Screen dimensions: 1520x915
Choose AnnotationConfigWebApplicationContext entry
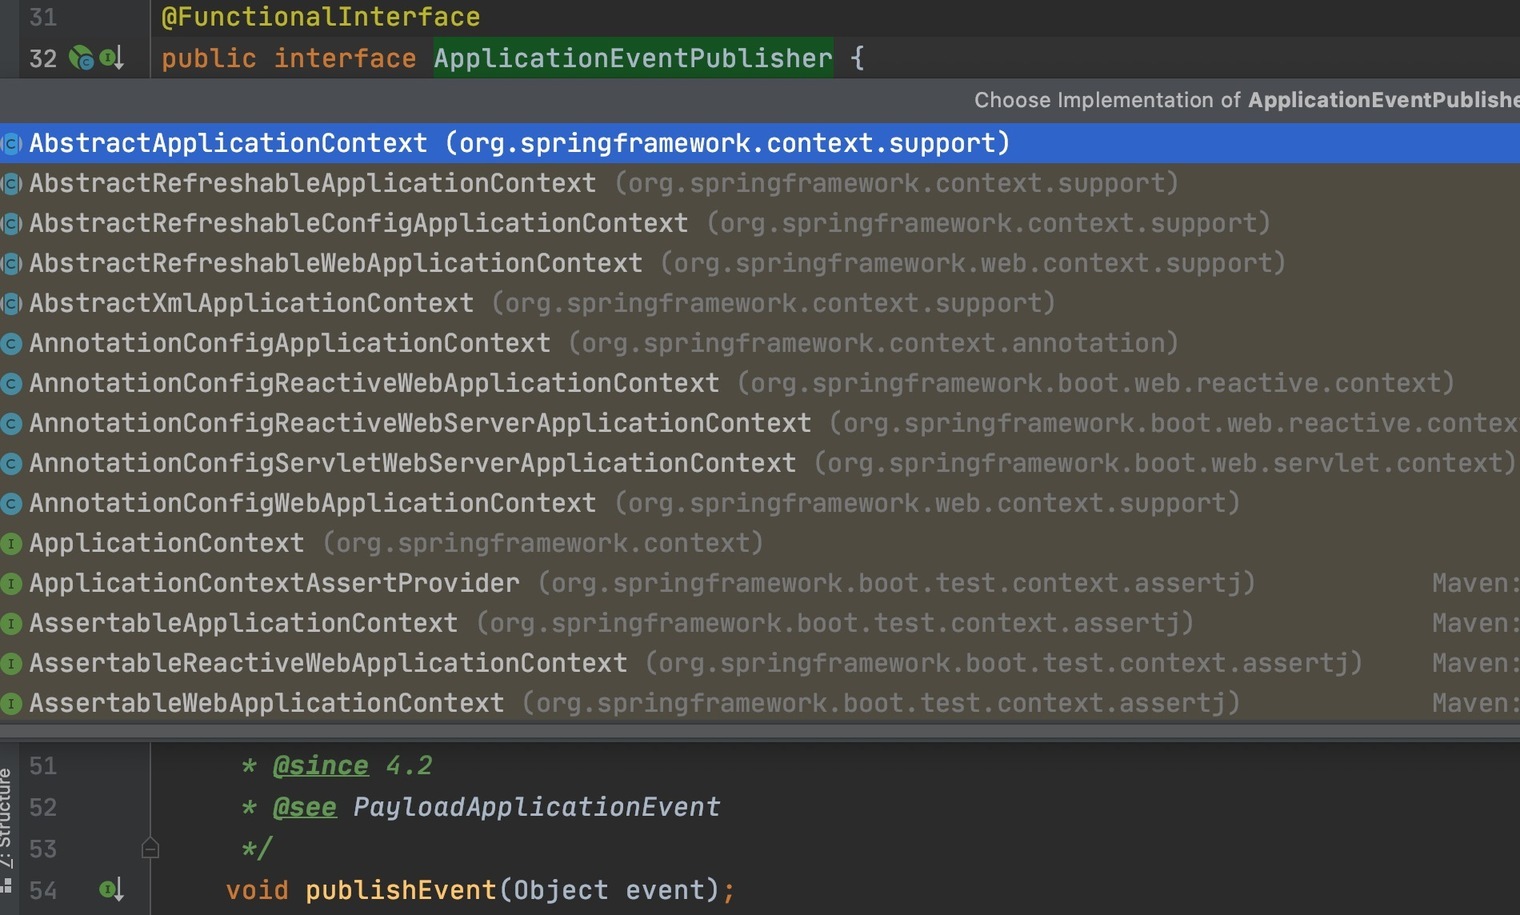click(760, 503)
